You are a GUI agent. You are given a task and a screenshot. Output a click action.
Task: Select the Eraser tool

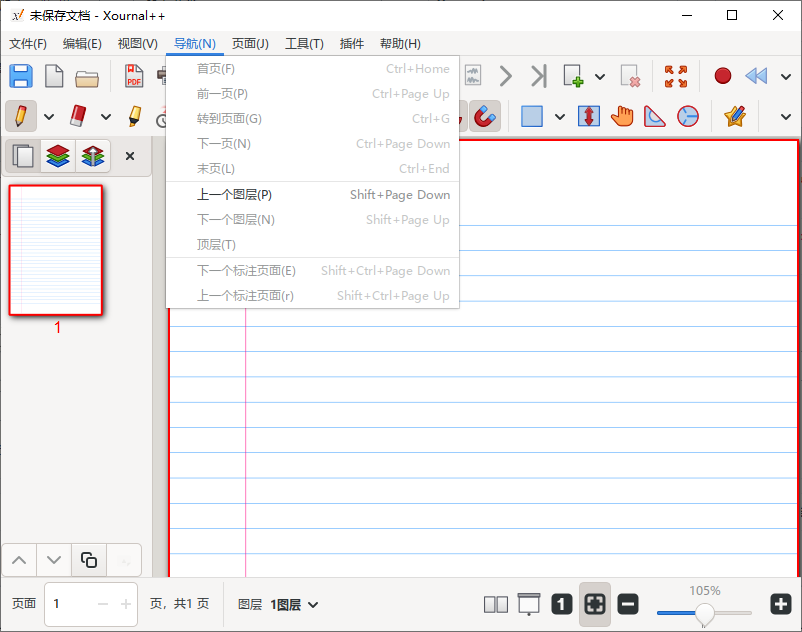coord(78,116)
